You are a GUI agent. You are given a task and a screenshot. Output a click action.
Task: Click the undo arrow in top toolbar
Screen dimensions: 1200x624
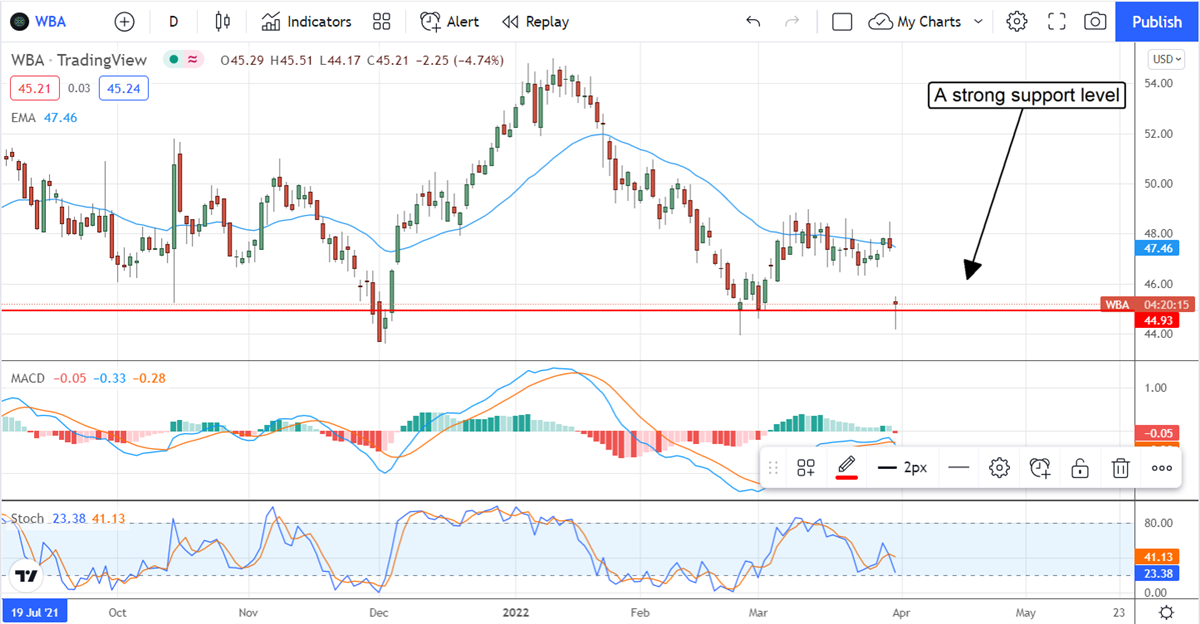(x=753, y=21)
